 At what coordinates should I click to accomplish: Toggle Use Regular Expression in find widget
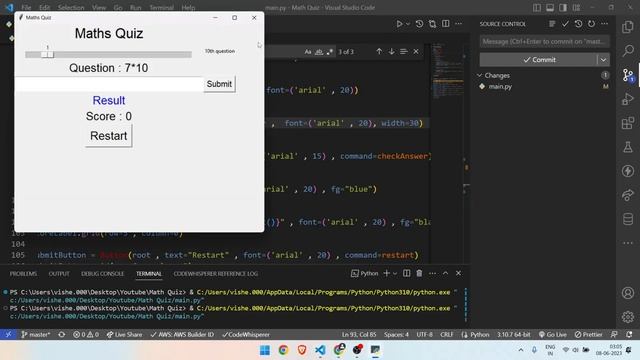[x=329, y=52]
